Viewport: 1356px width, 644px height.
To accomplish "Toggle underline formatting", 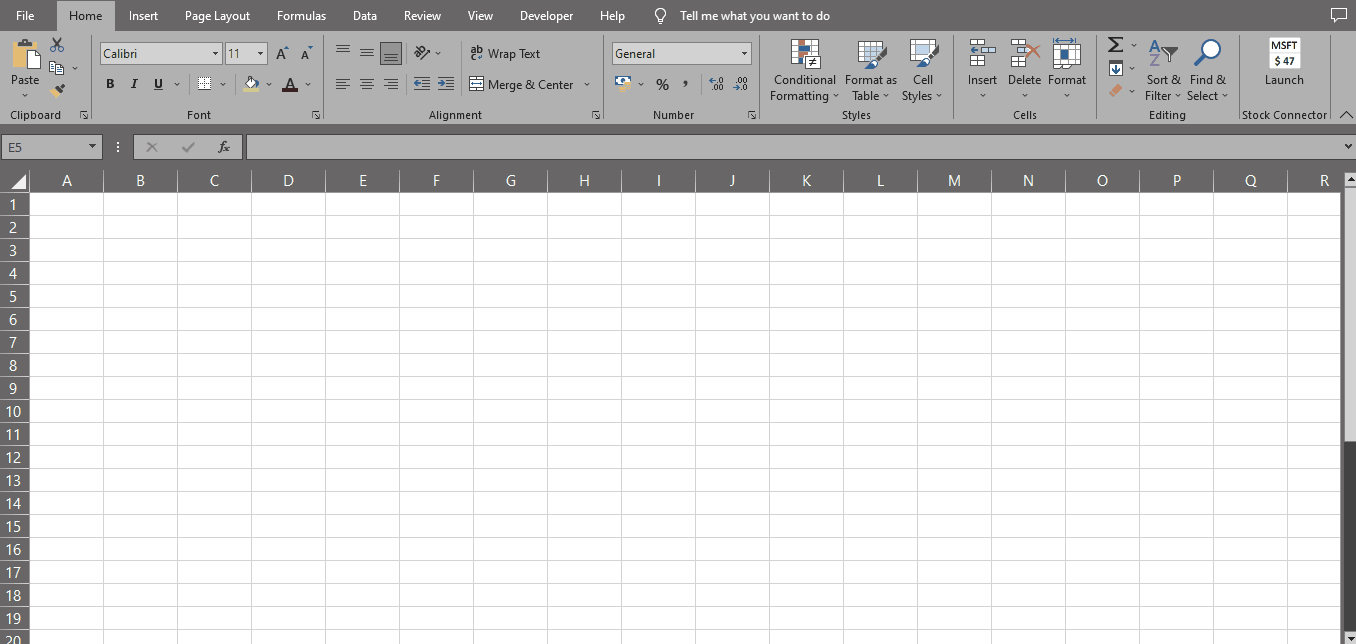I will pyautogui.click(x=158, y=84).
